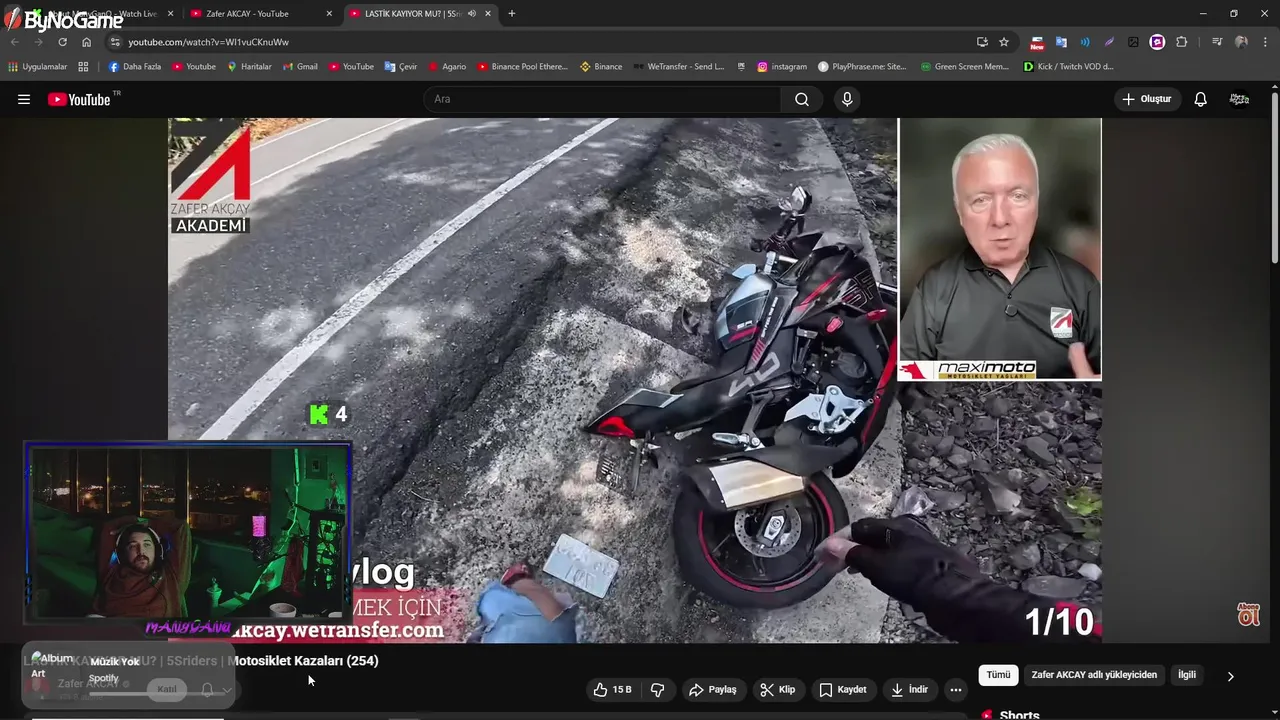Viewport: 1280px width, 720px height.
Task: Click the Katıl join button
Action: pyautogui.click(x=167, y=690)
